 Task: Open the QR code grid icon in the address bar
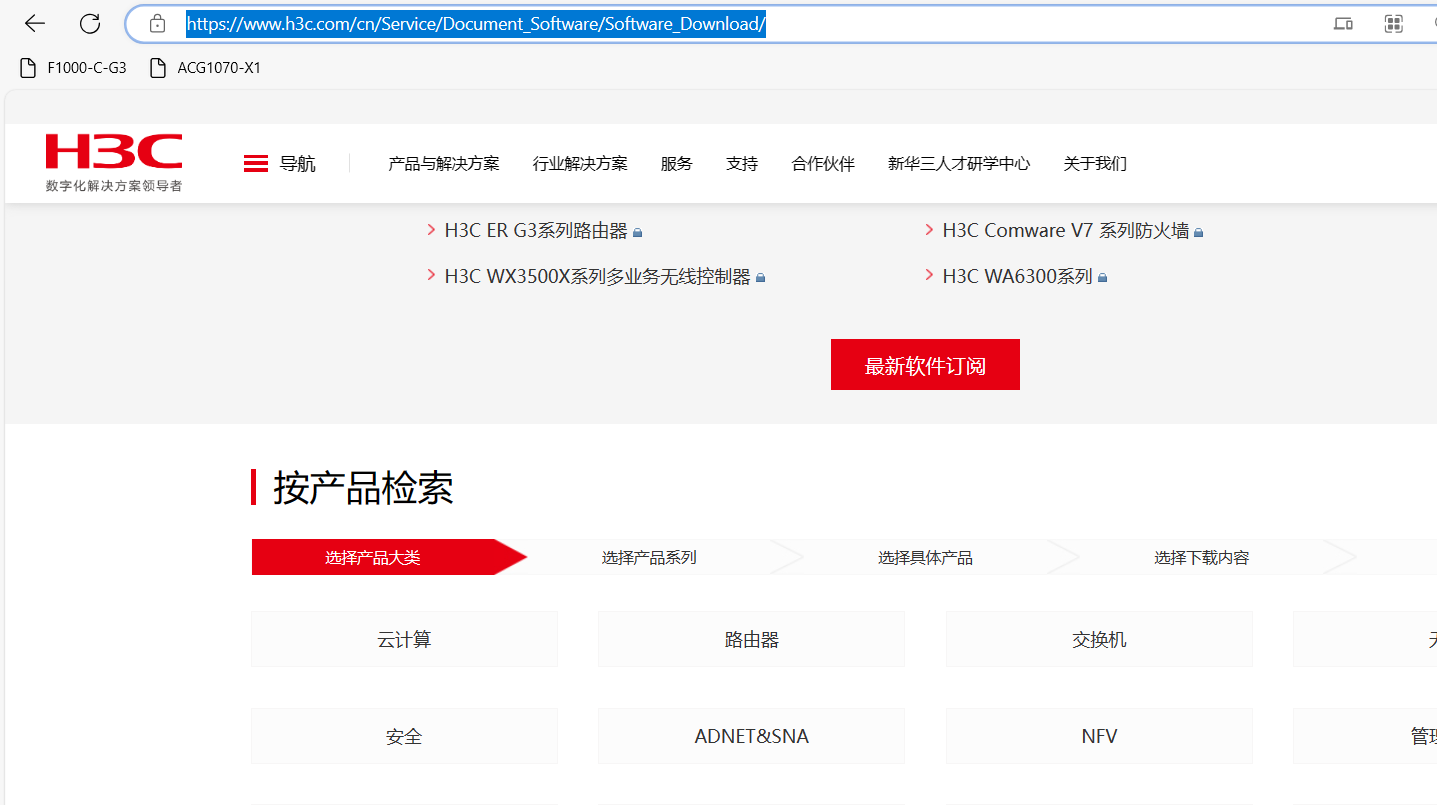tap(1394, 24)
